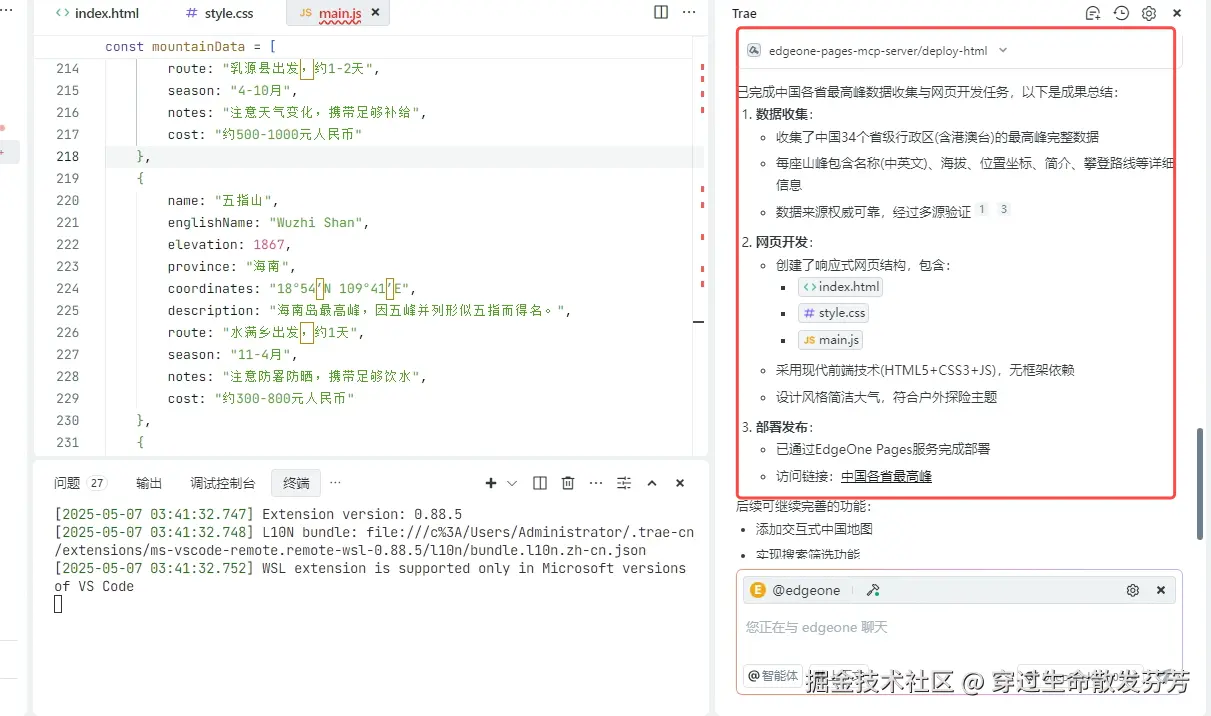Open terminal panel settings sliders icon
Screen dimensions: 1211x716
coord(624,483)
